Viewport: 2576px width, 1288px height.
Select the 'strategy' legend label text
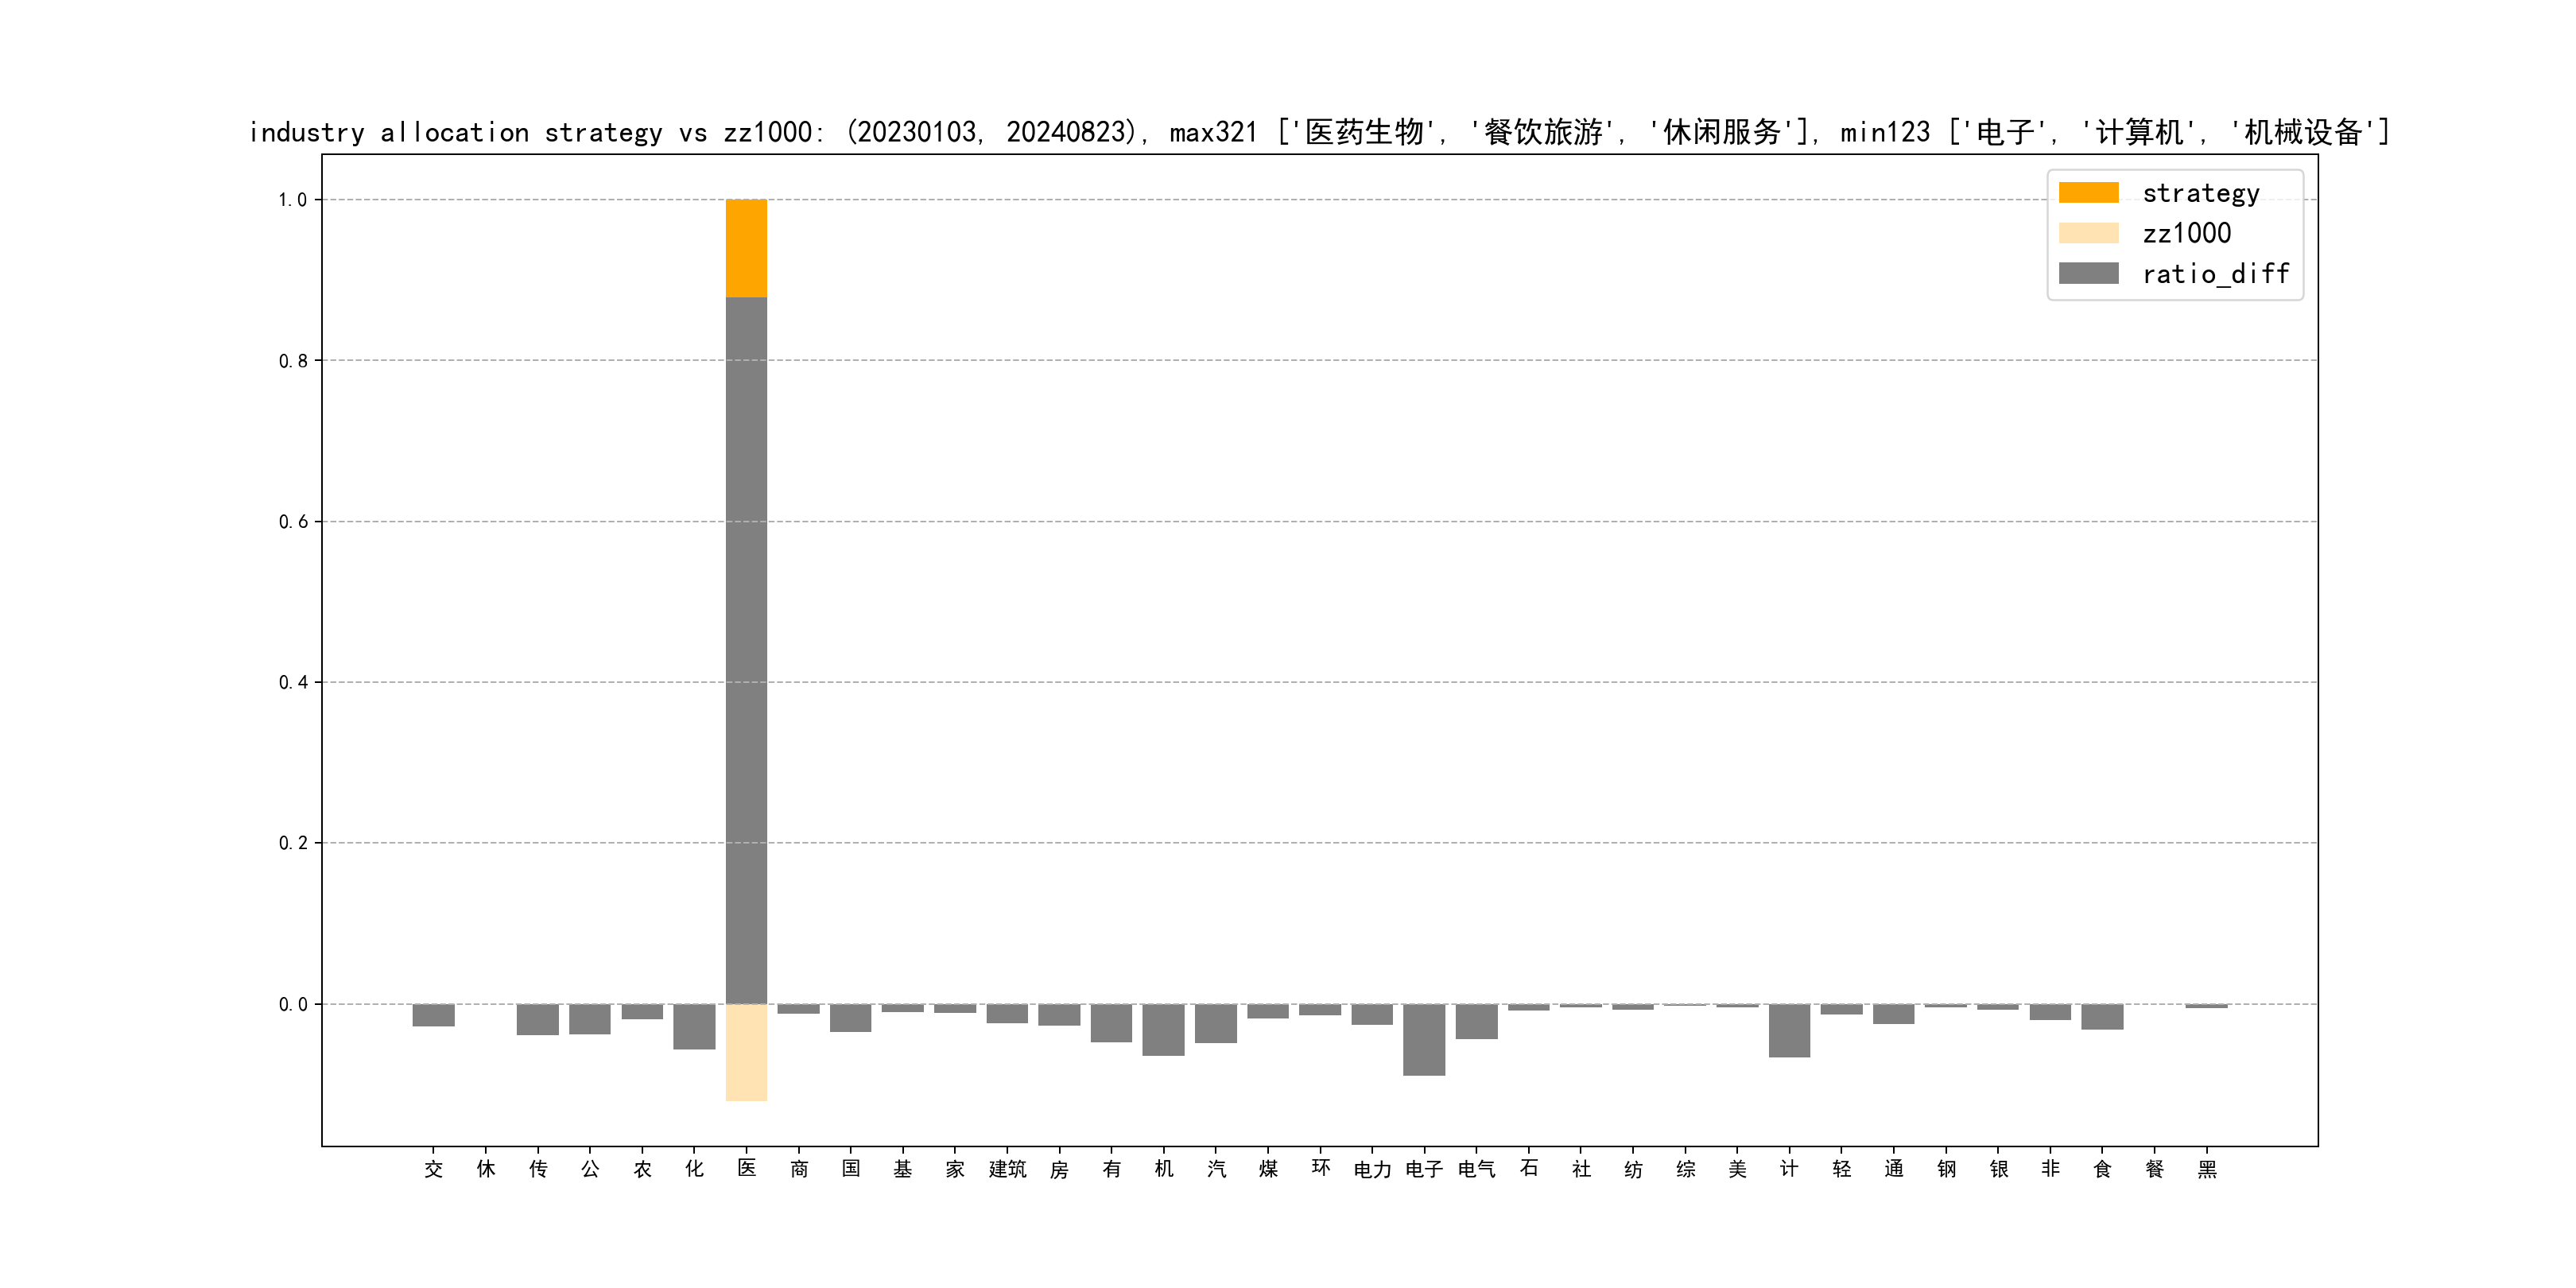coord(2200,193)
